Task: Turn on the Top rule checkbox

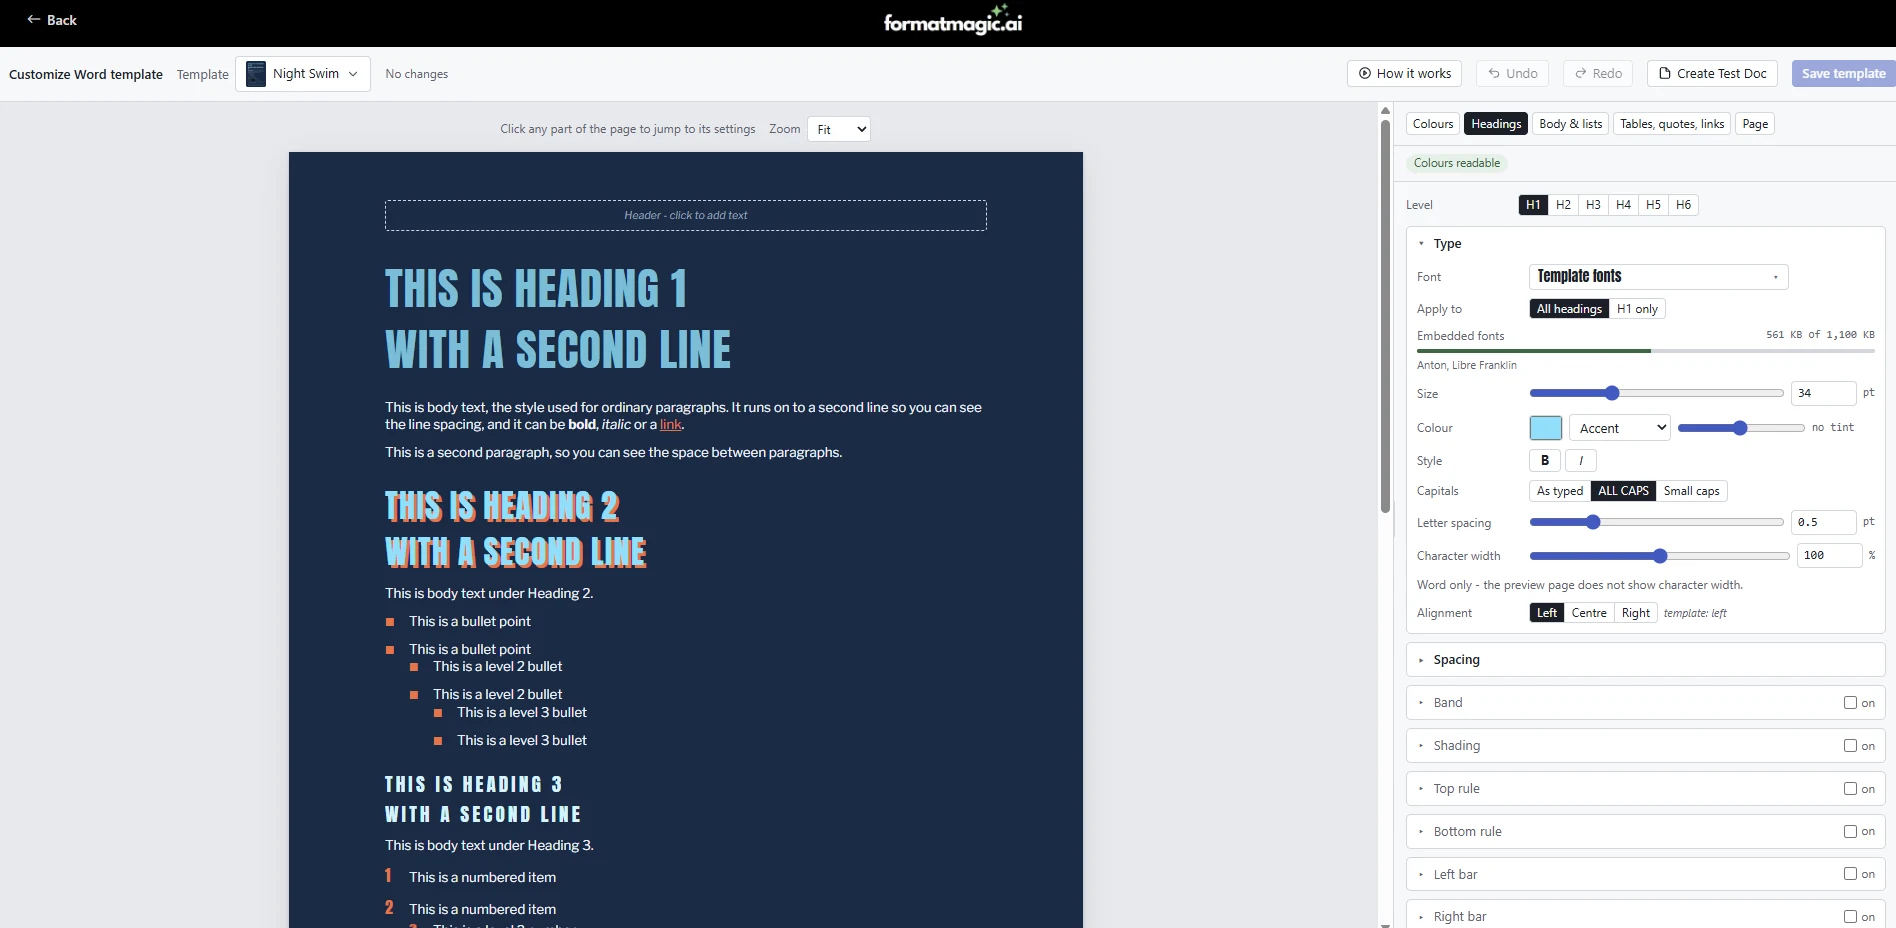Action: [1850, 789]
